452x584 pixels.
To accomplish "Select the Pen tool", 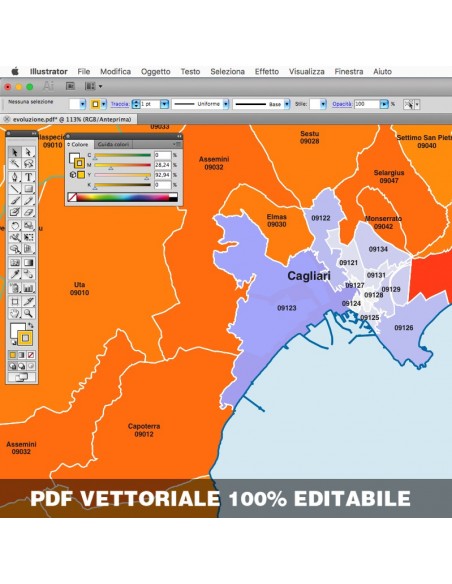I will (15, 177).
